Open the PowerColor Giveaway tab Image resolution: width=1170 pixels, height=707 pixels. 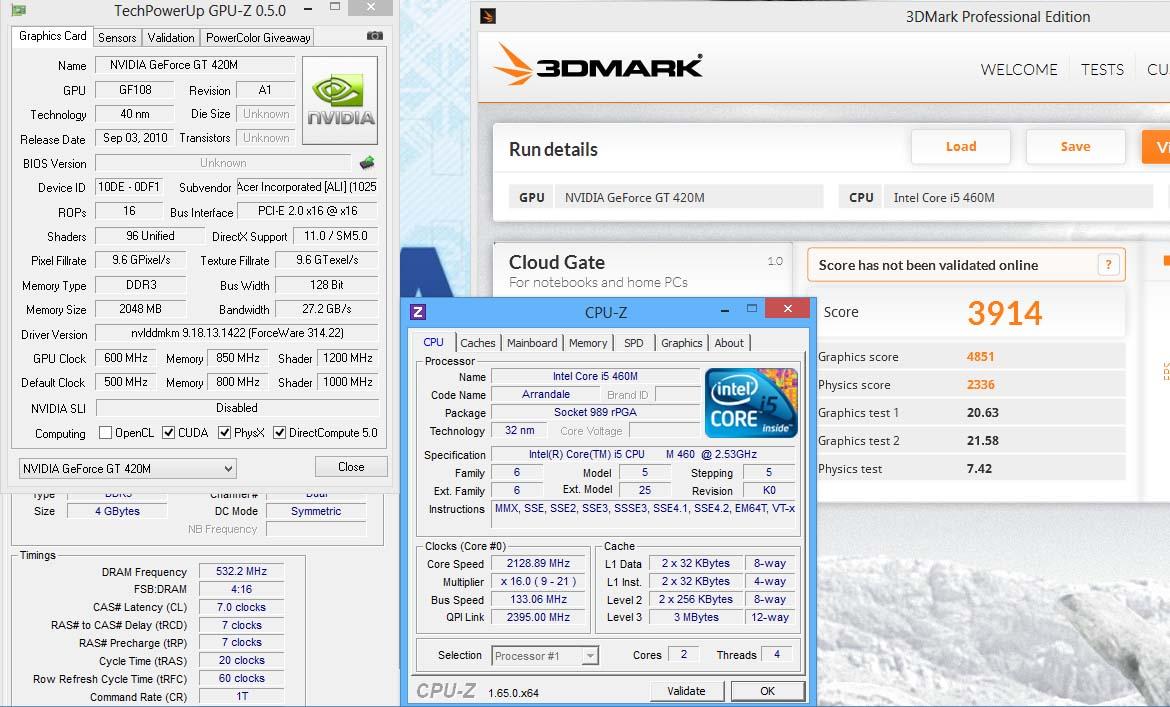258,37
